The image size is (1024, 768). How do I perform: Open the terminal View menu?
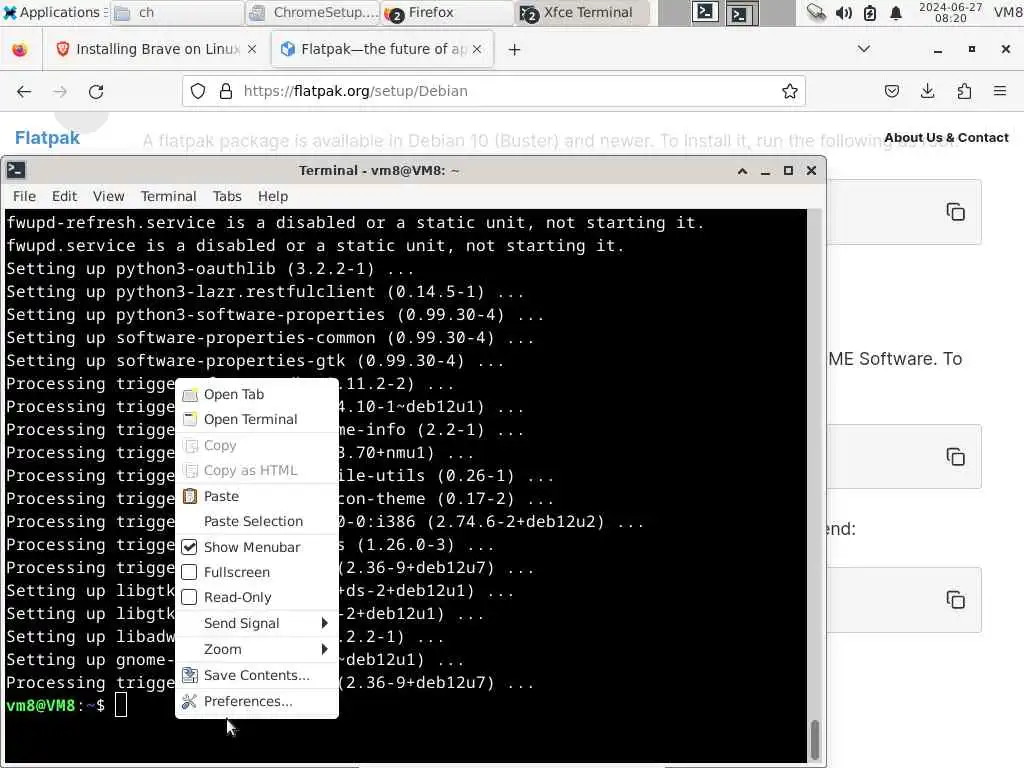(108, 196)
